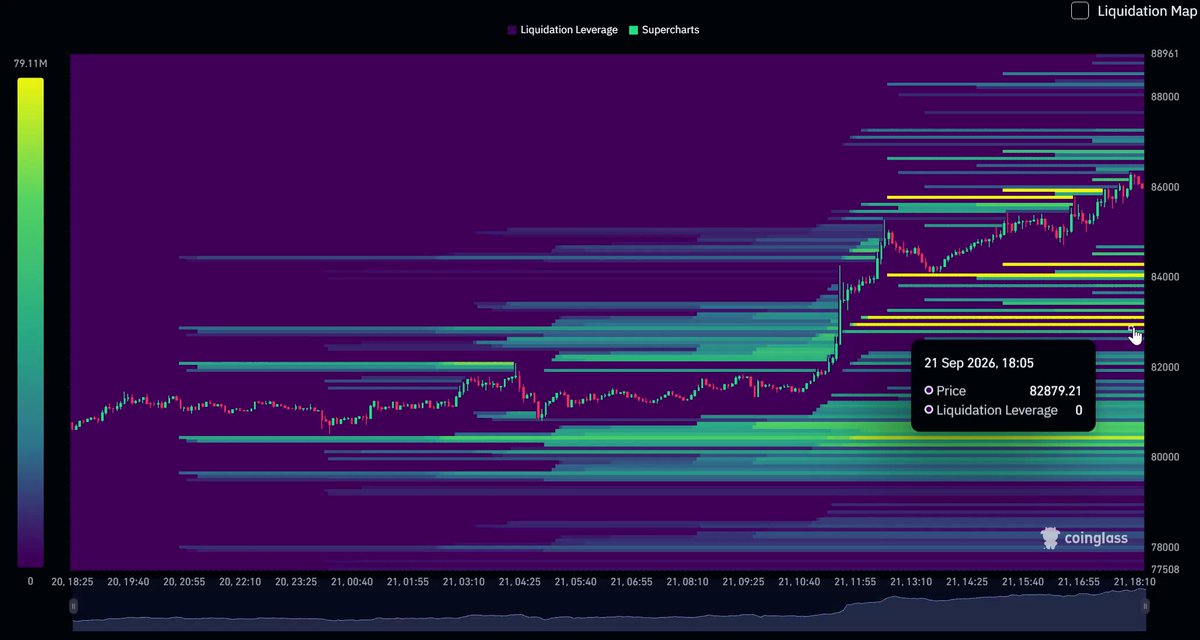This screenshot has width=1200, height=640.
Task: Click the '21, 05:40' time axis label
Action: [576, 581]
